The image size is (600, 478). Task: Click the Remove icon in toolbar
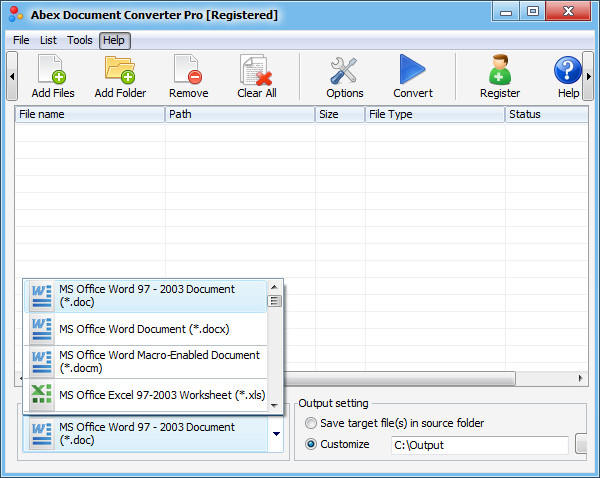click(188, 71)
